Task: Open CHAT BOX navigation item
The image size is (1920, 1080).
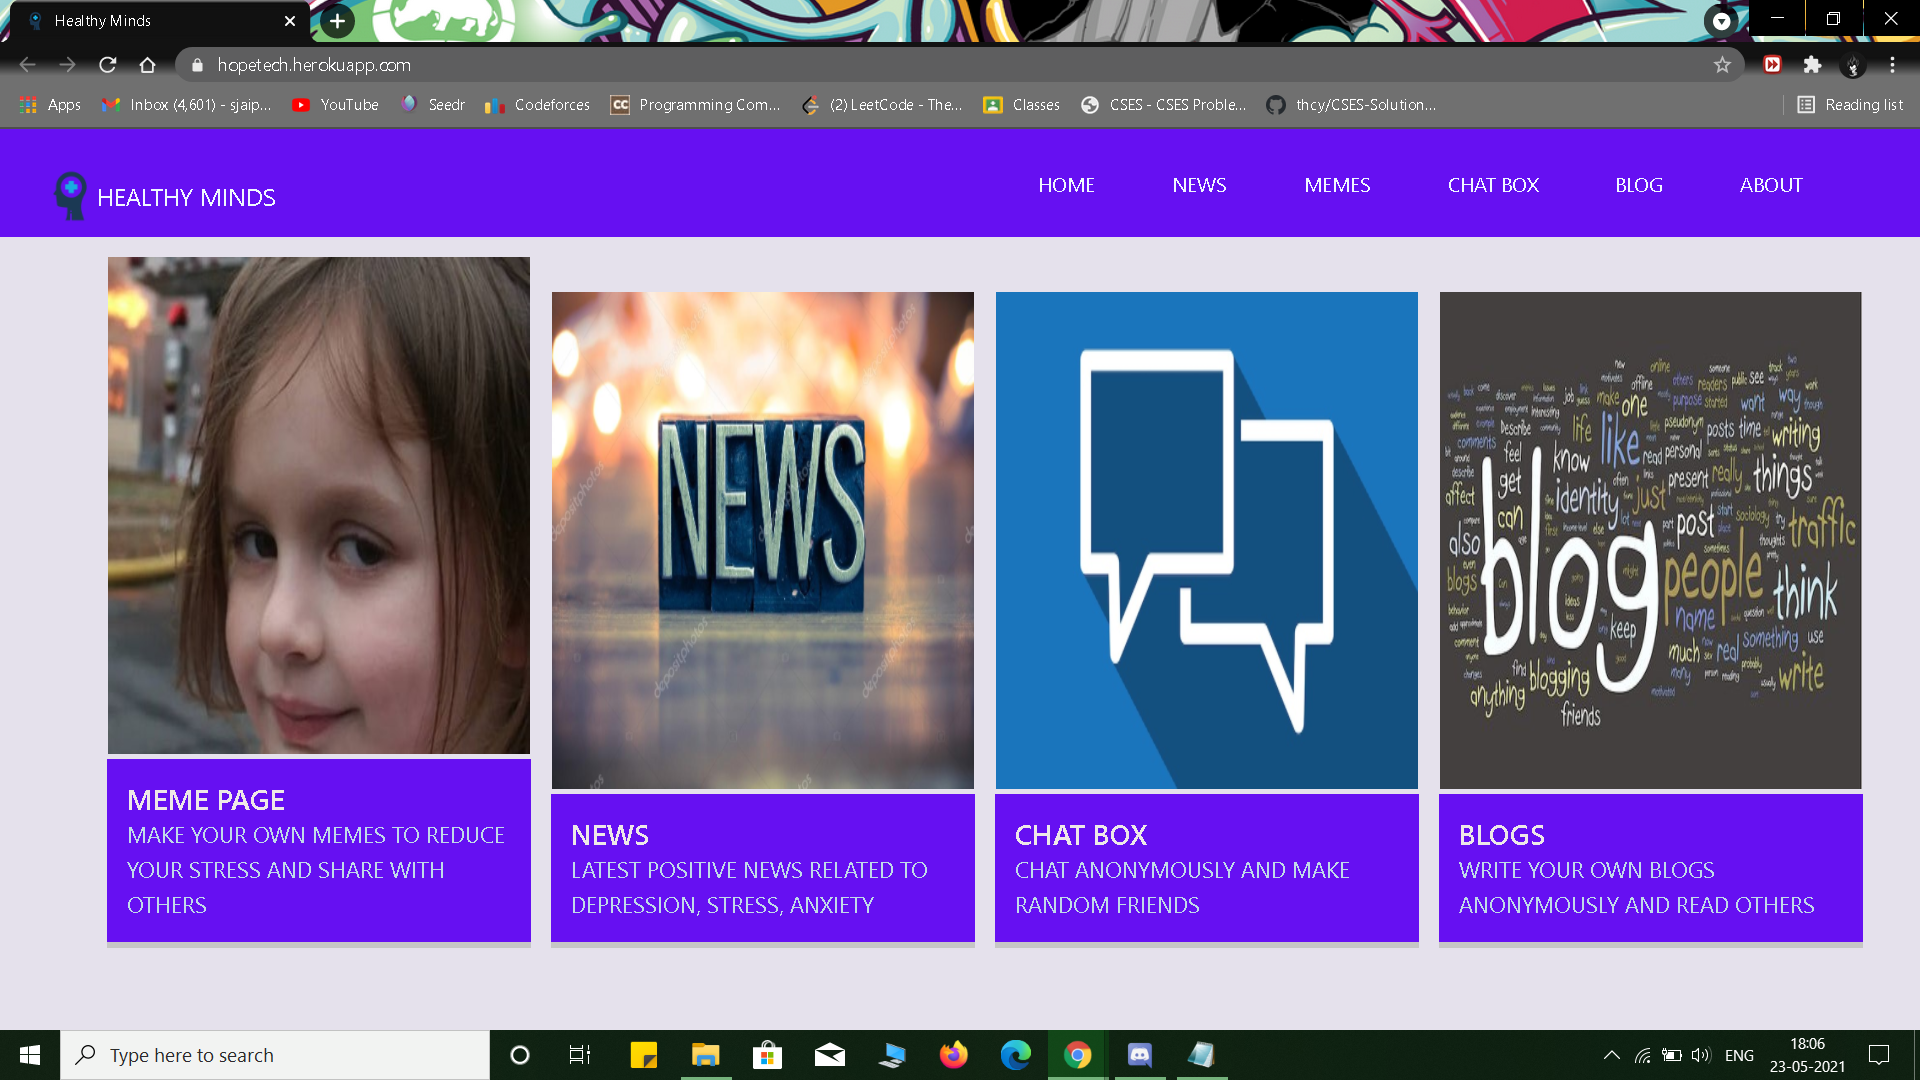Action: (1493, 185)
